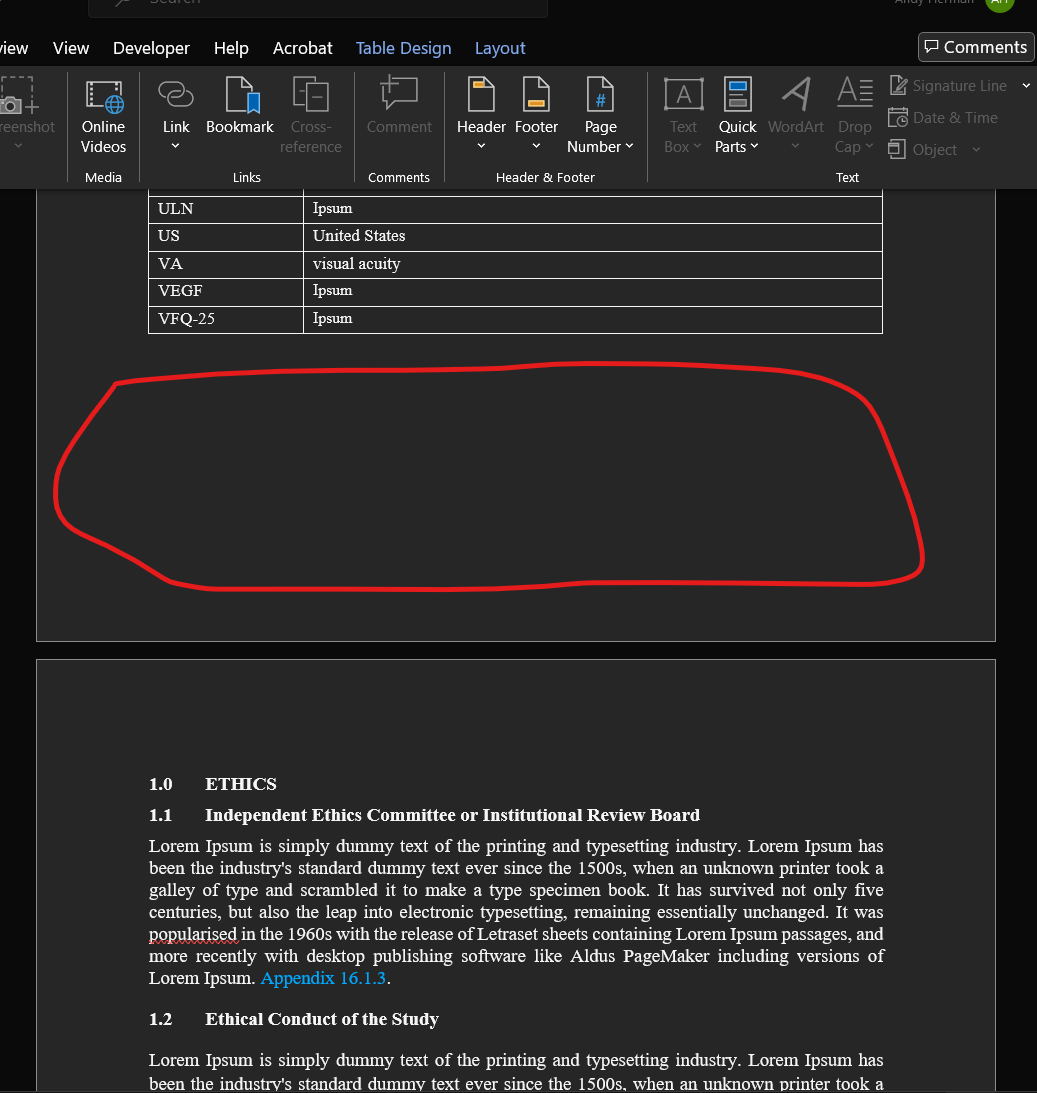Switch to the Table Design tab
Image resolution: width=1037 pixels, height=1093 pixels.
coord(403,47)
